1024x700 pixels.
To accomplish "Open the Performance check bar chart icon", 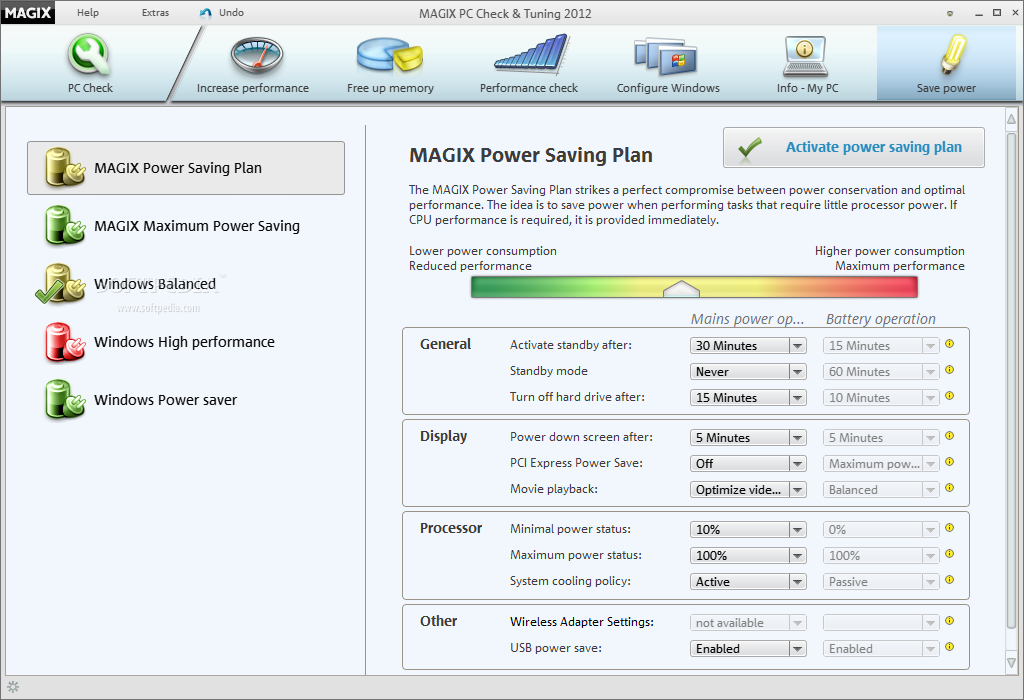I will click(x=531, y=54).
